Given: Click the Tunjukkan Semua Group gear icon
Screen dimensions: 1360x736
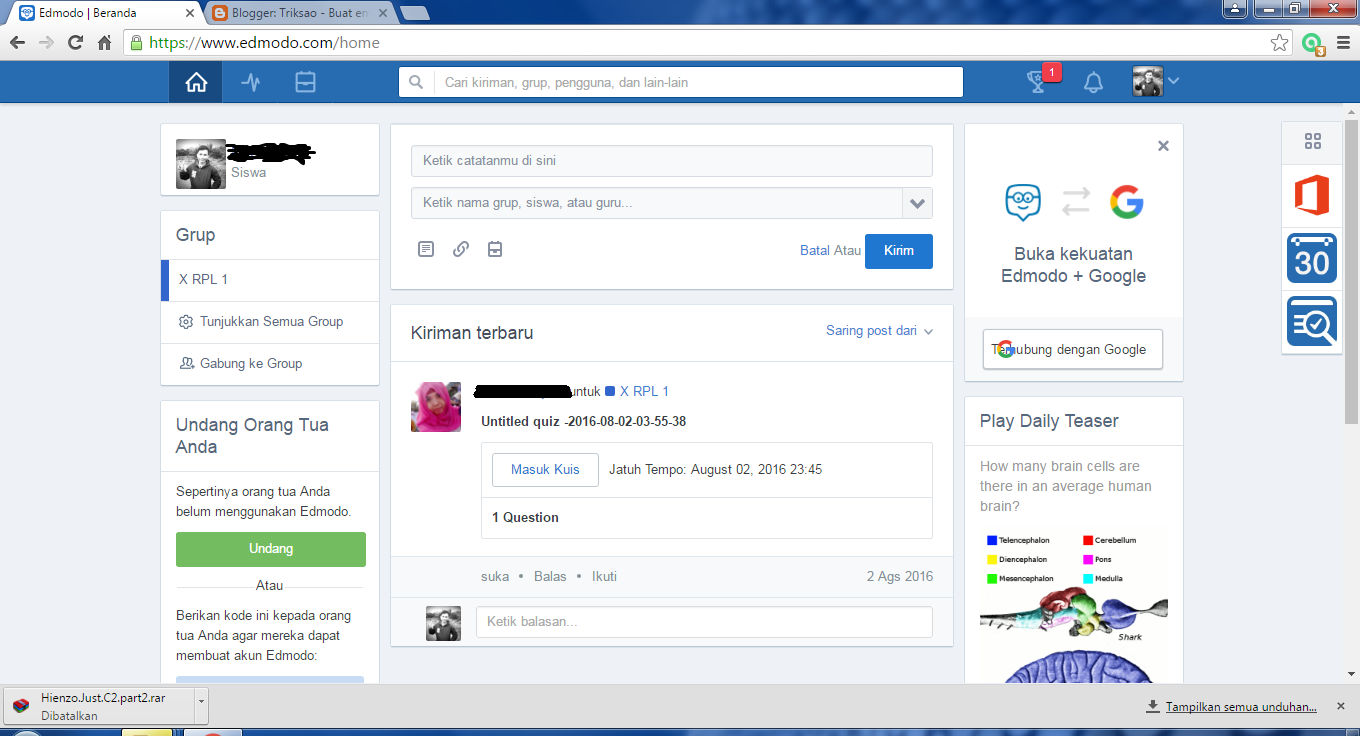Looking at the screenshot, I should coord(186,322).
